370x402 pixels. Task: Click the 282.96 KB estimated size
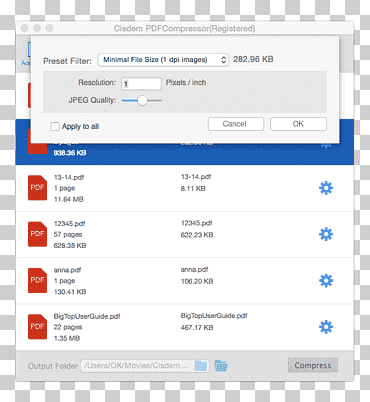click(x=253, y=59)
